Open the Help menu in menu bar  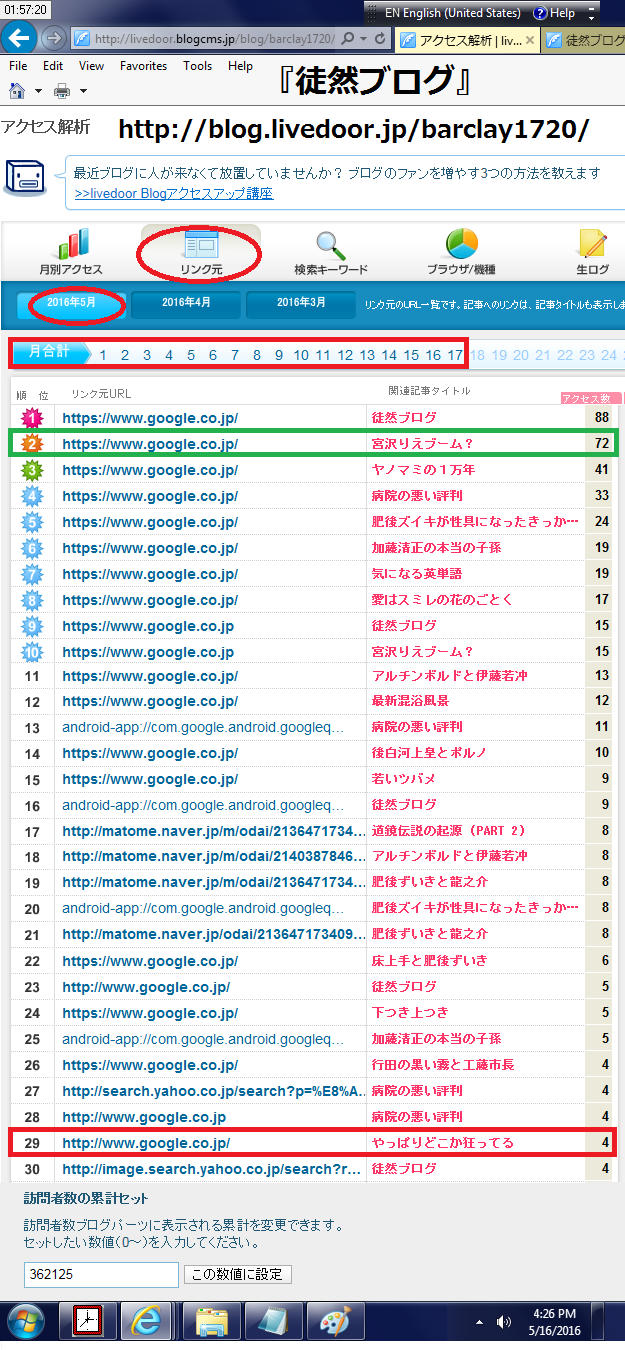pyautogui.click(x=240, y=65)
